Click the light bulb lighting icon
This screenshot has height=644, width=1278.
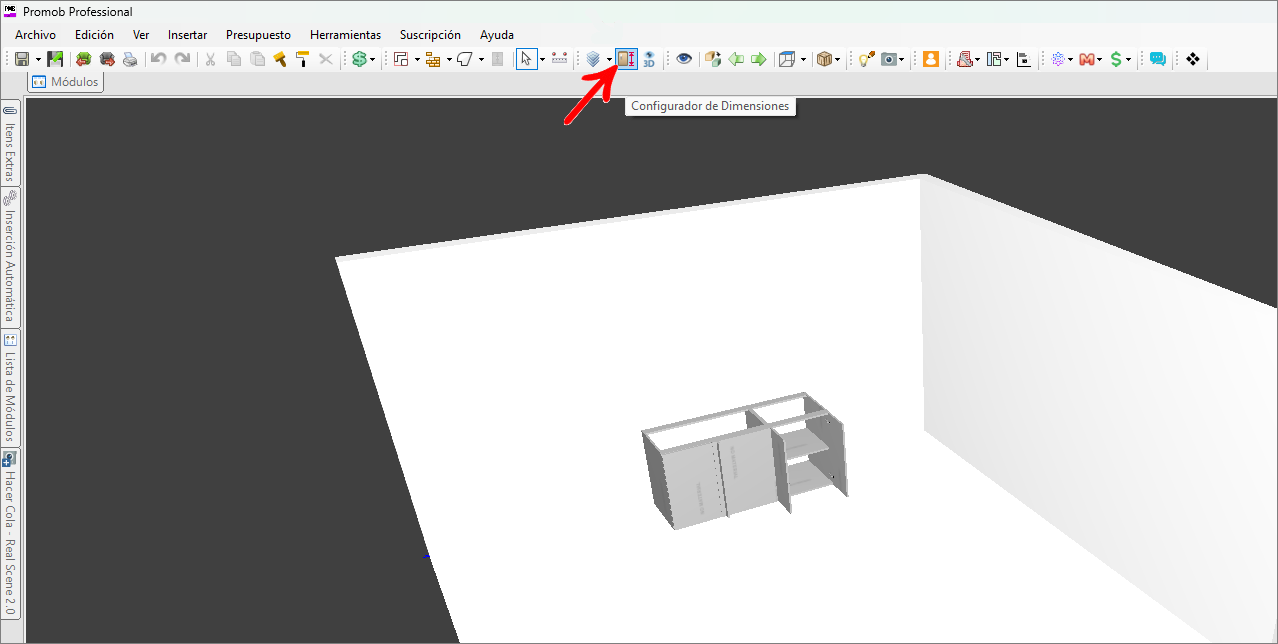tap(865, 59)
